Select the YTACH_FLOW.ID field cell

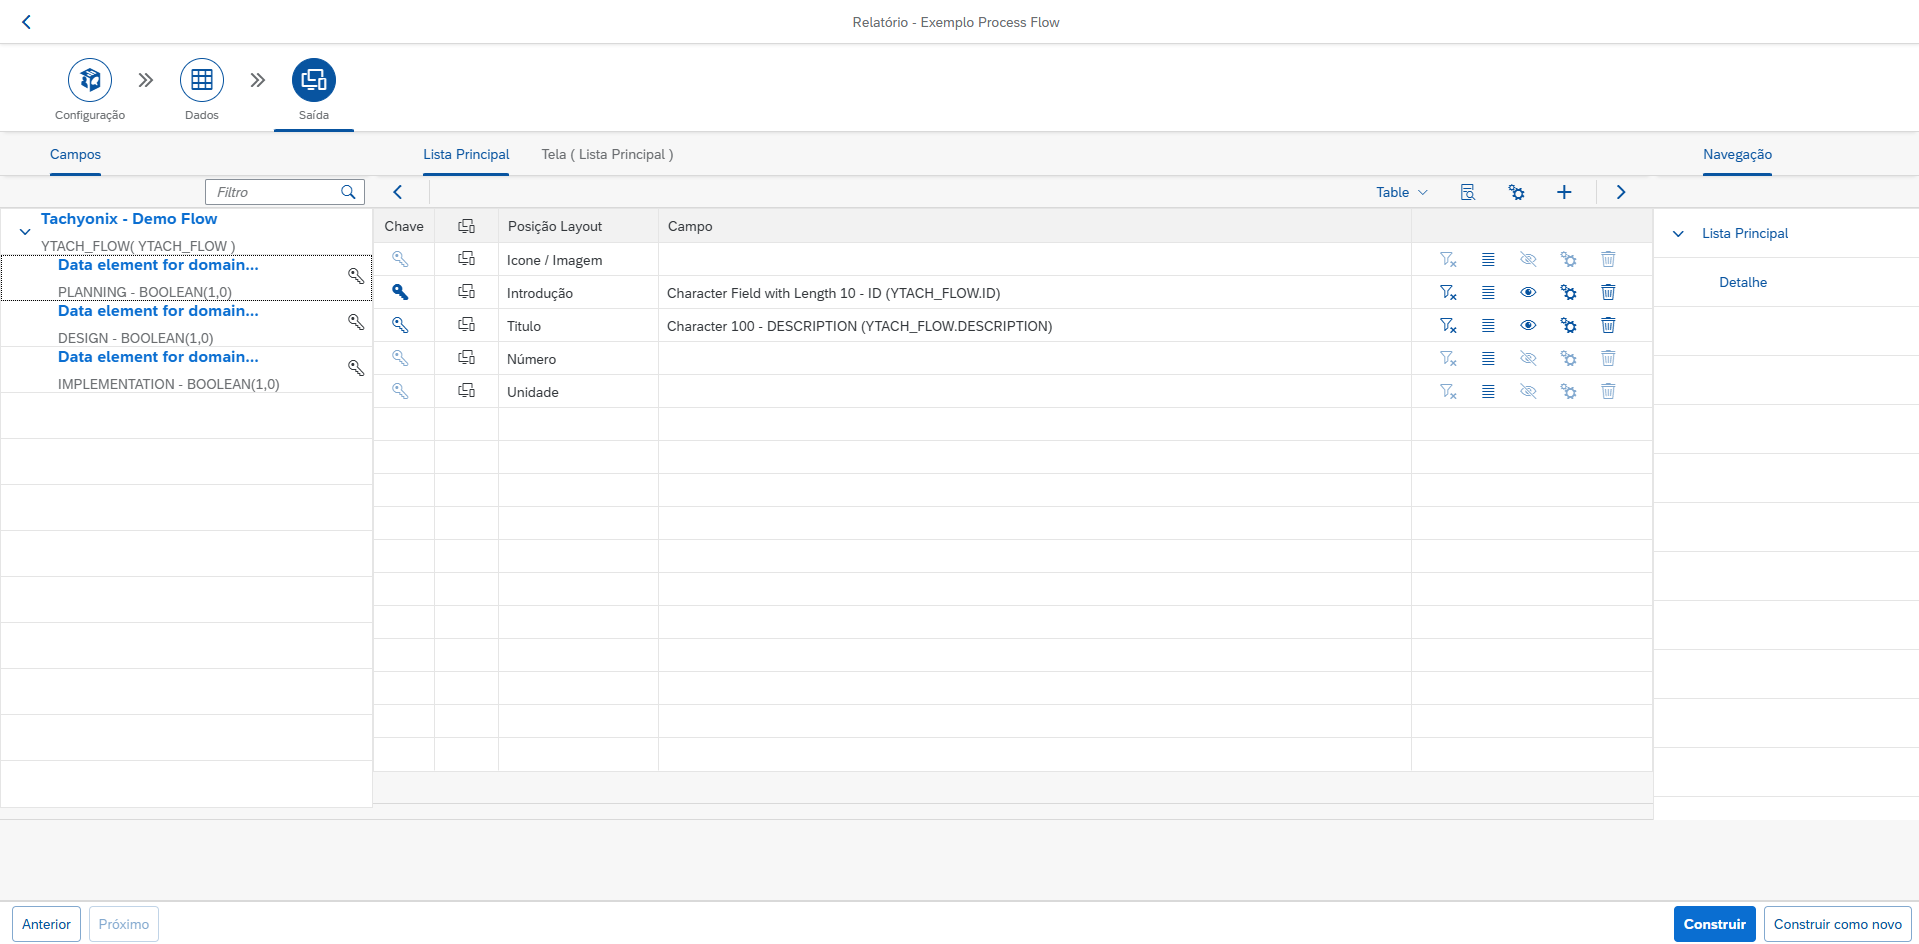pyautogui.click(x=1035, y=293)
